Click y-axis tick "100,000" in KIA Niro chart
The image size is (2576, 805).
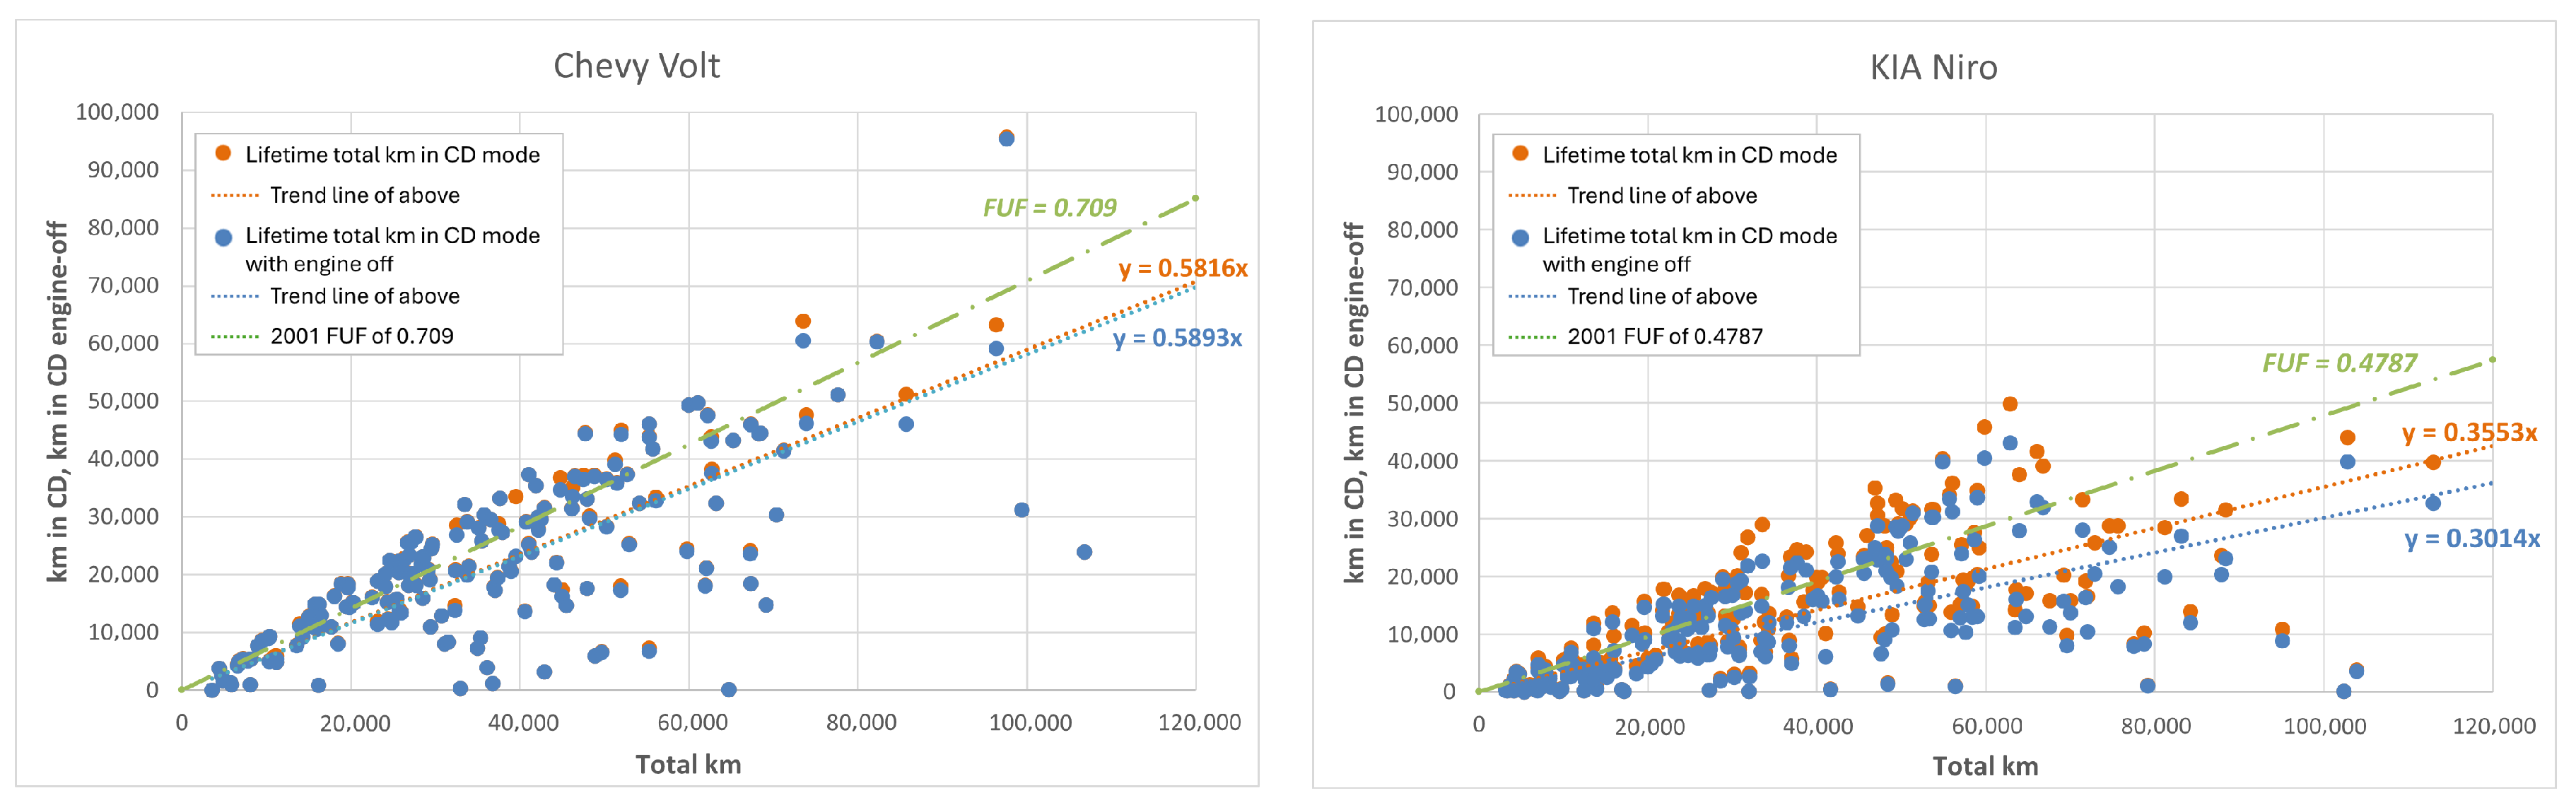pyautogui.click(x=1416, y=114)
